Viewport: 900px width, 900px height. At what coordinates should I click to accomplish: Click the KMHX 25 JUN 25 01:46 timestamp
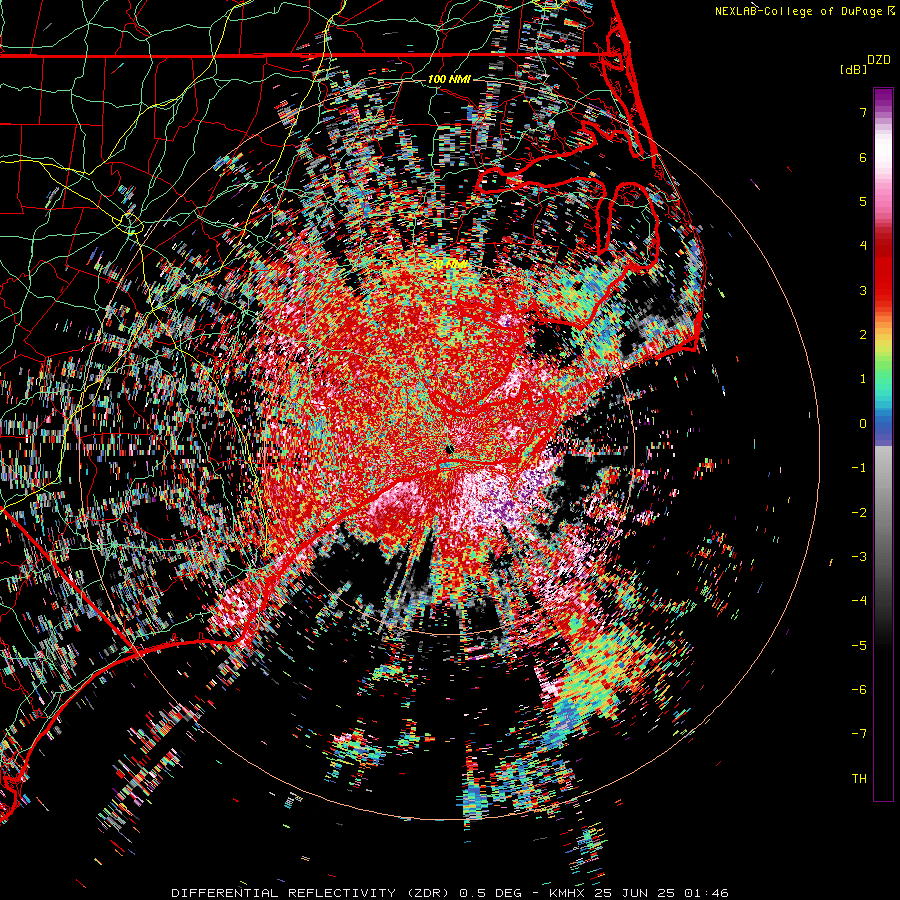tap(639, 893)
